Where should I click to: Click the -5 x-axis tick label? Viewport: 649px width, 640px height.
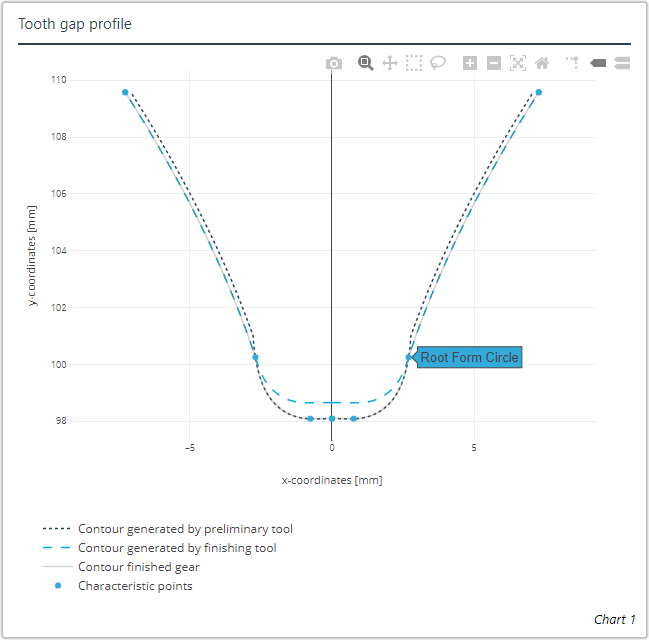[x=190, y=448]
